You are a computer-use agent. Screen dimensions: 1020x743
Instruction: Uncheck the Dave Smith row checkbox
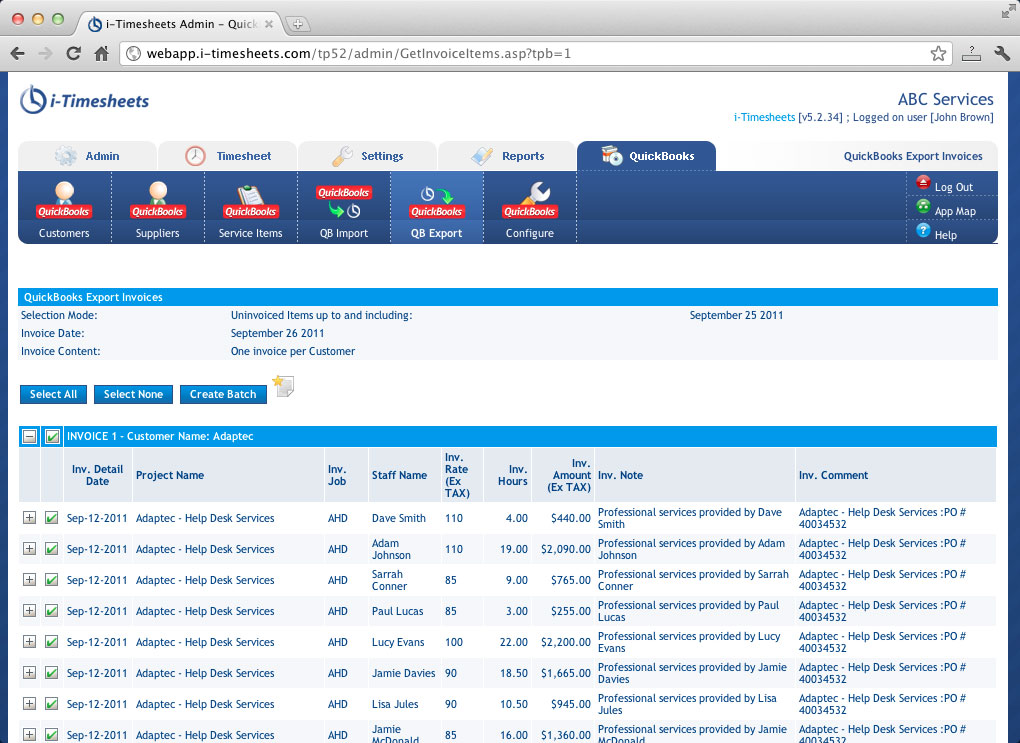pyautogui.click(x=51, y=518)
